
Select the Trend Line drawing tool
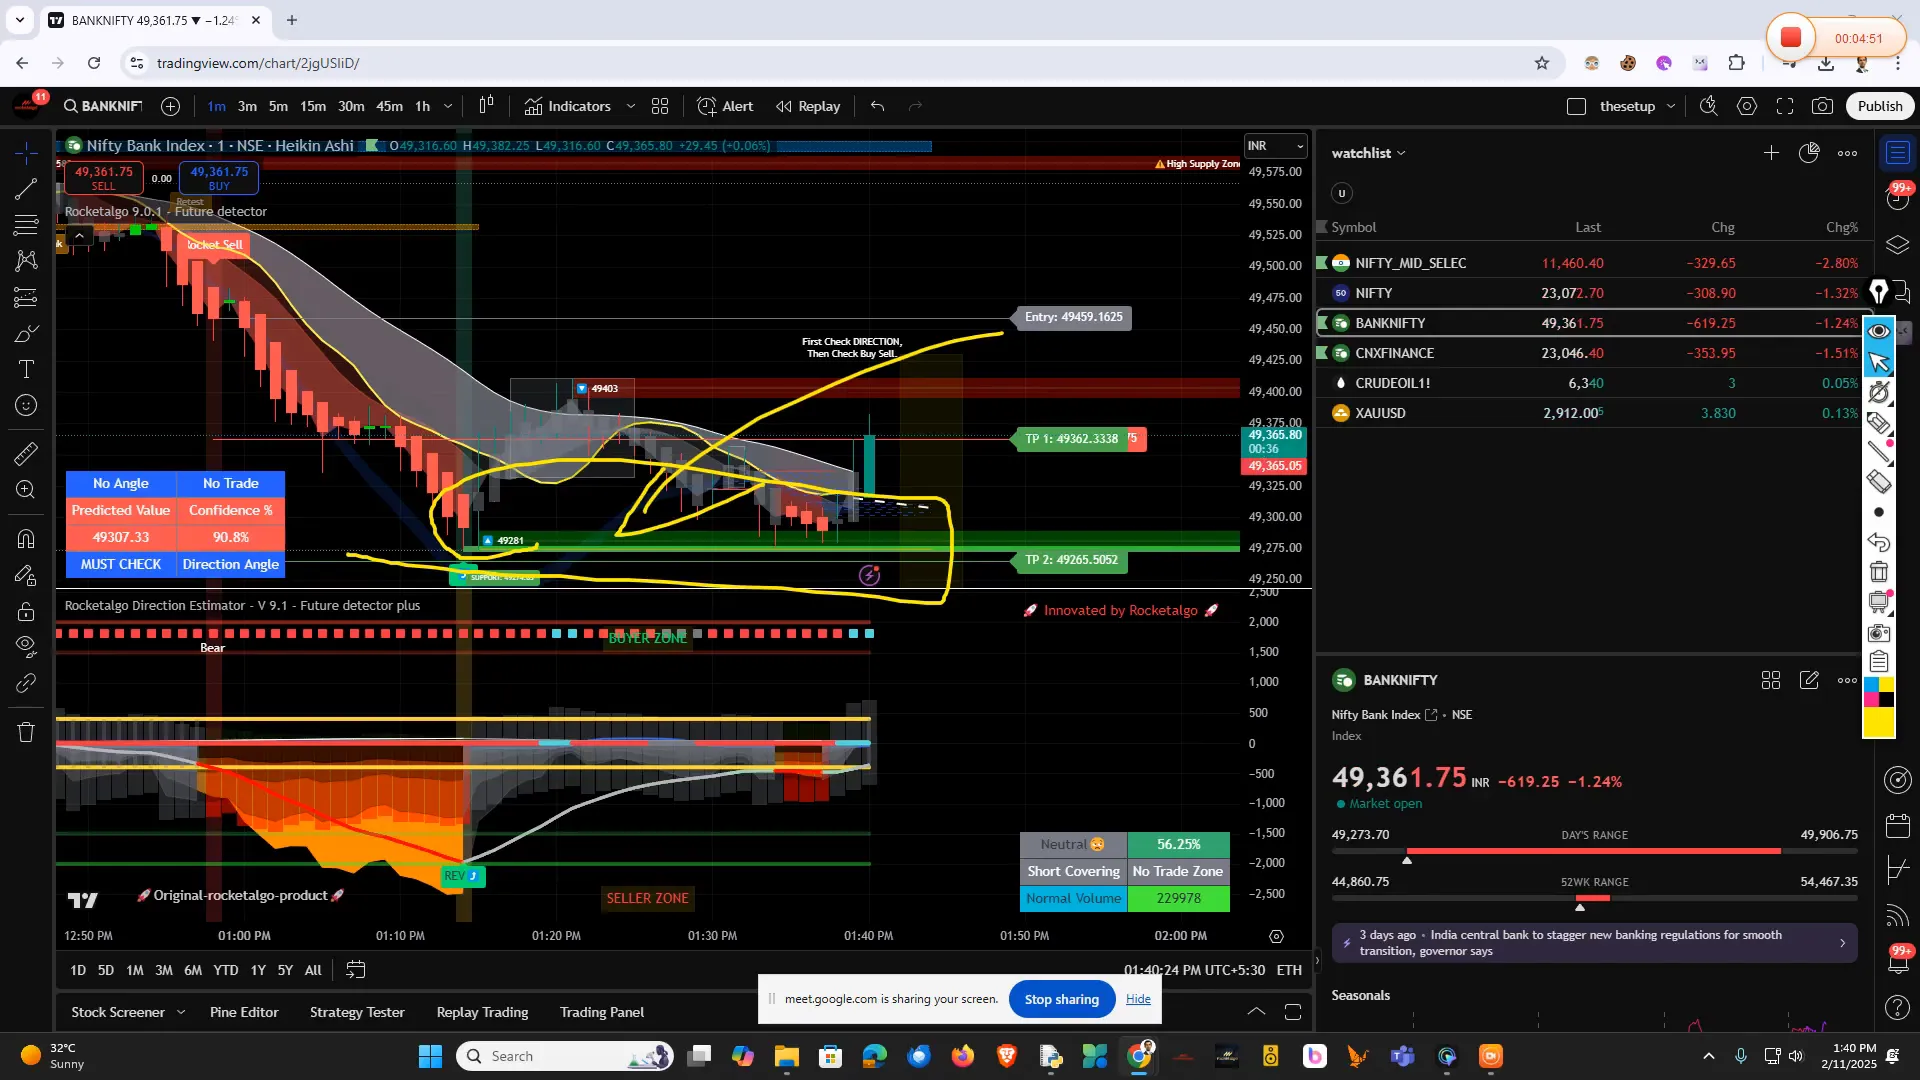[x=26, y=189]
